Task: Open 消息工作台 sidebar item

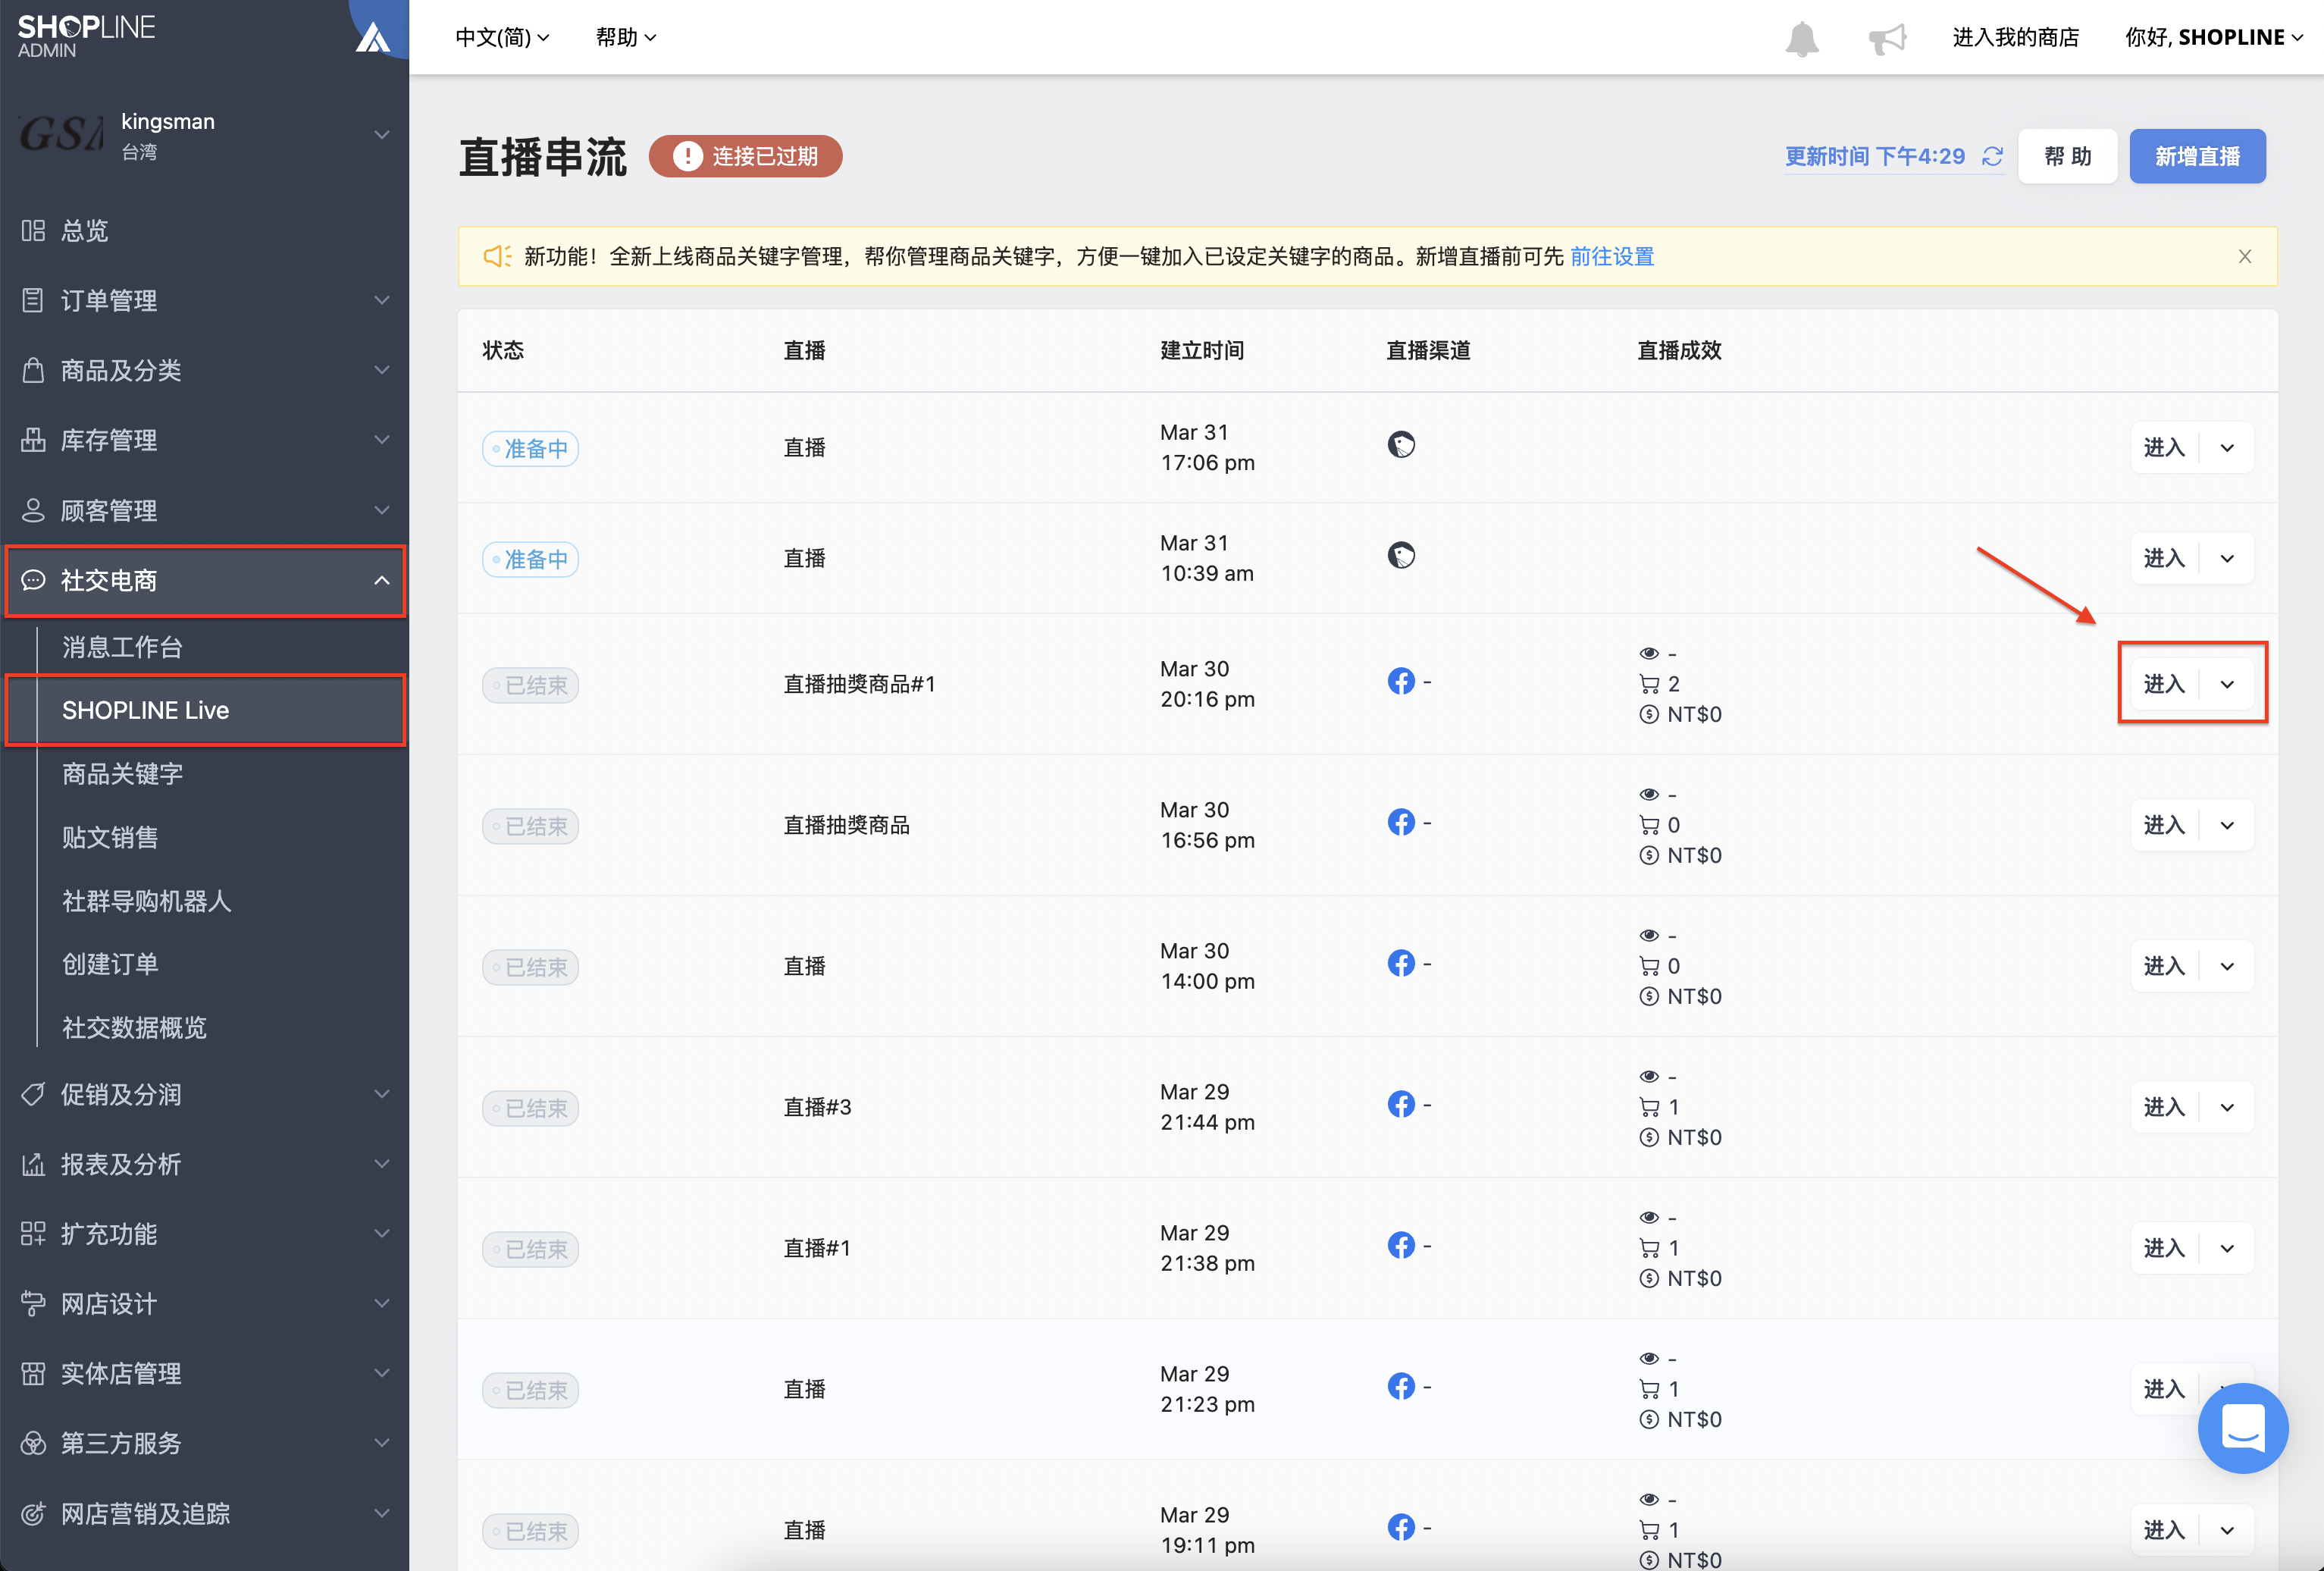Action: pos(122,647)
